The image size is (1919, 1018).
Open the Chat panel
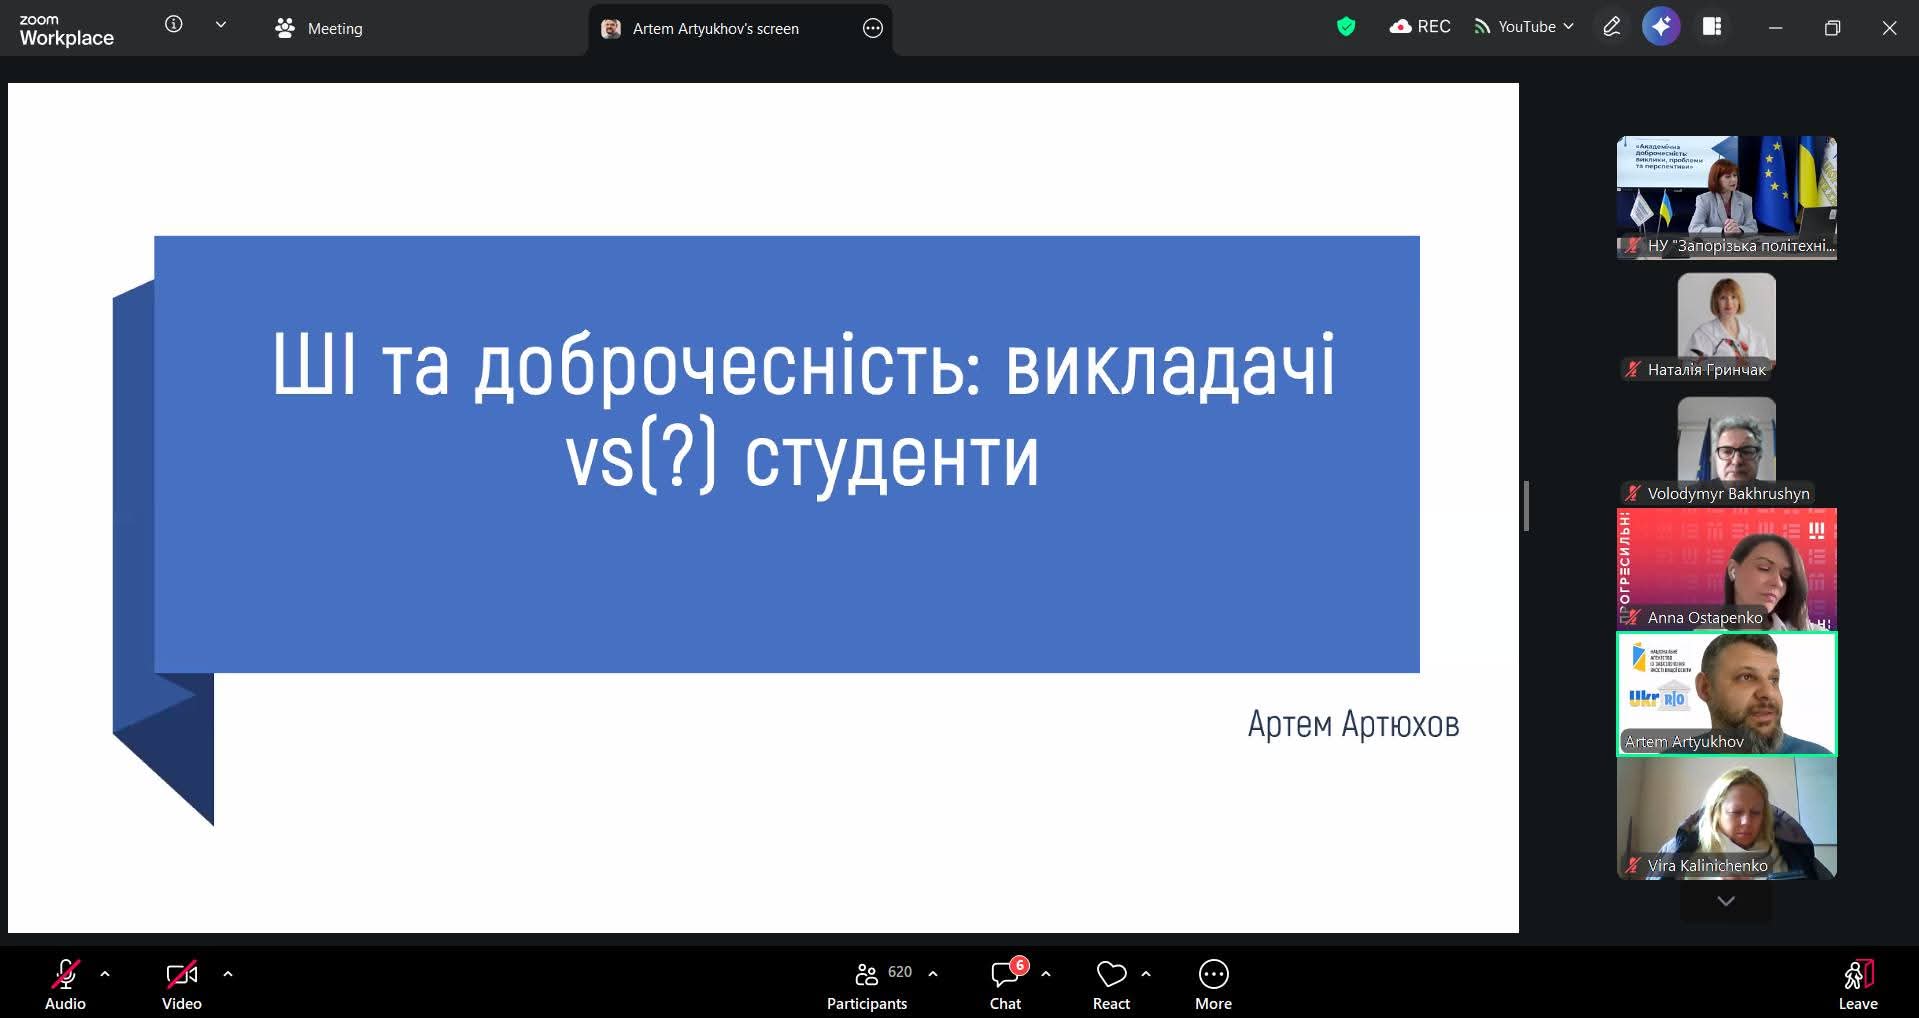(x=1005, y=985)
